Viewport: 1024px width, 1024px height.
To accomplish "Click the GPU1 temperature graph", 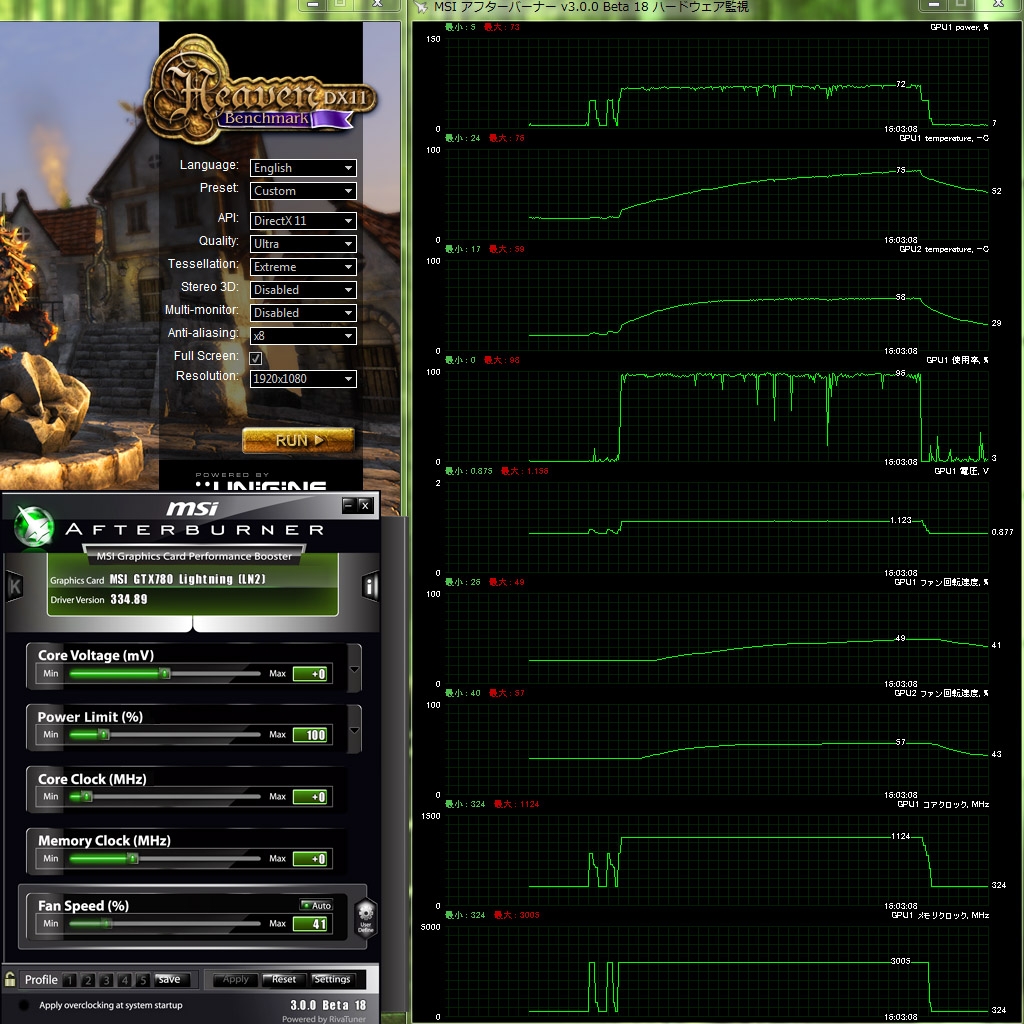I will point(716,194).
